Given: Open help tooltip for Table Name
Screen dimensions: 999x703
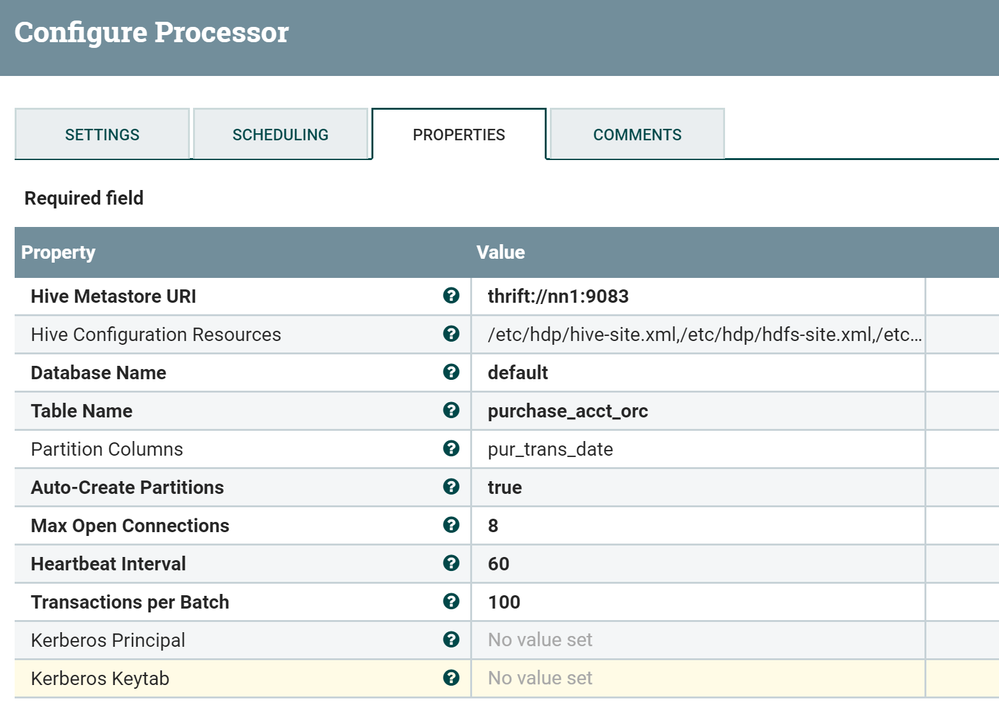Looking at the screenshot, I should point(451,410).
